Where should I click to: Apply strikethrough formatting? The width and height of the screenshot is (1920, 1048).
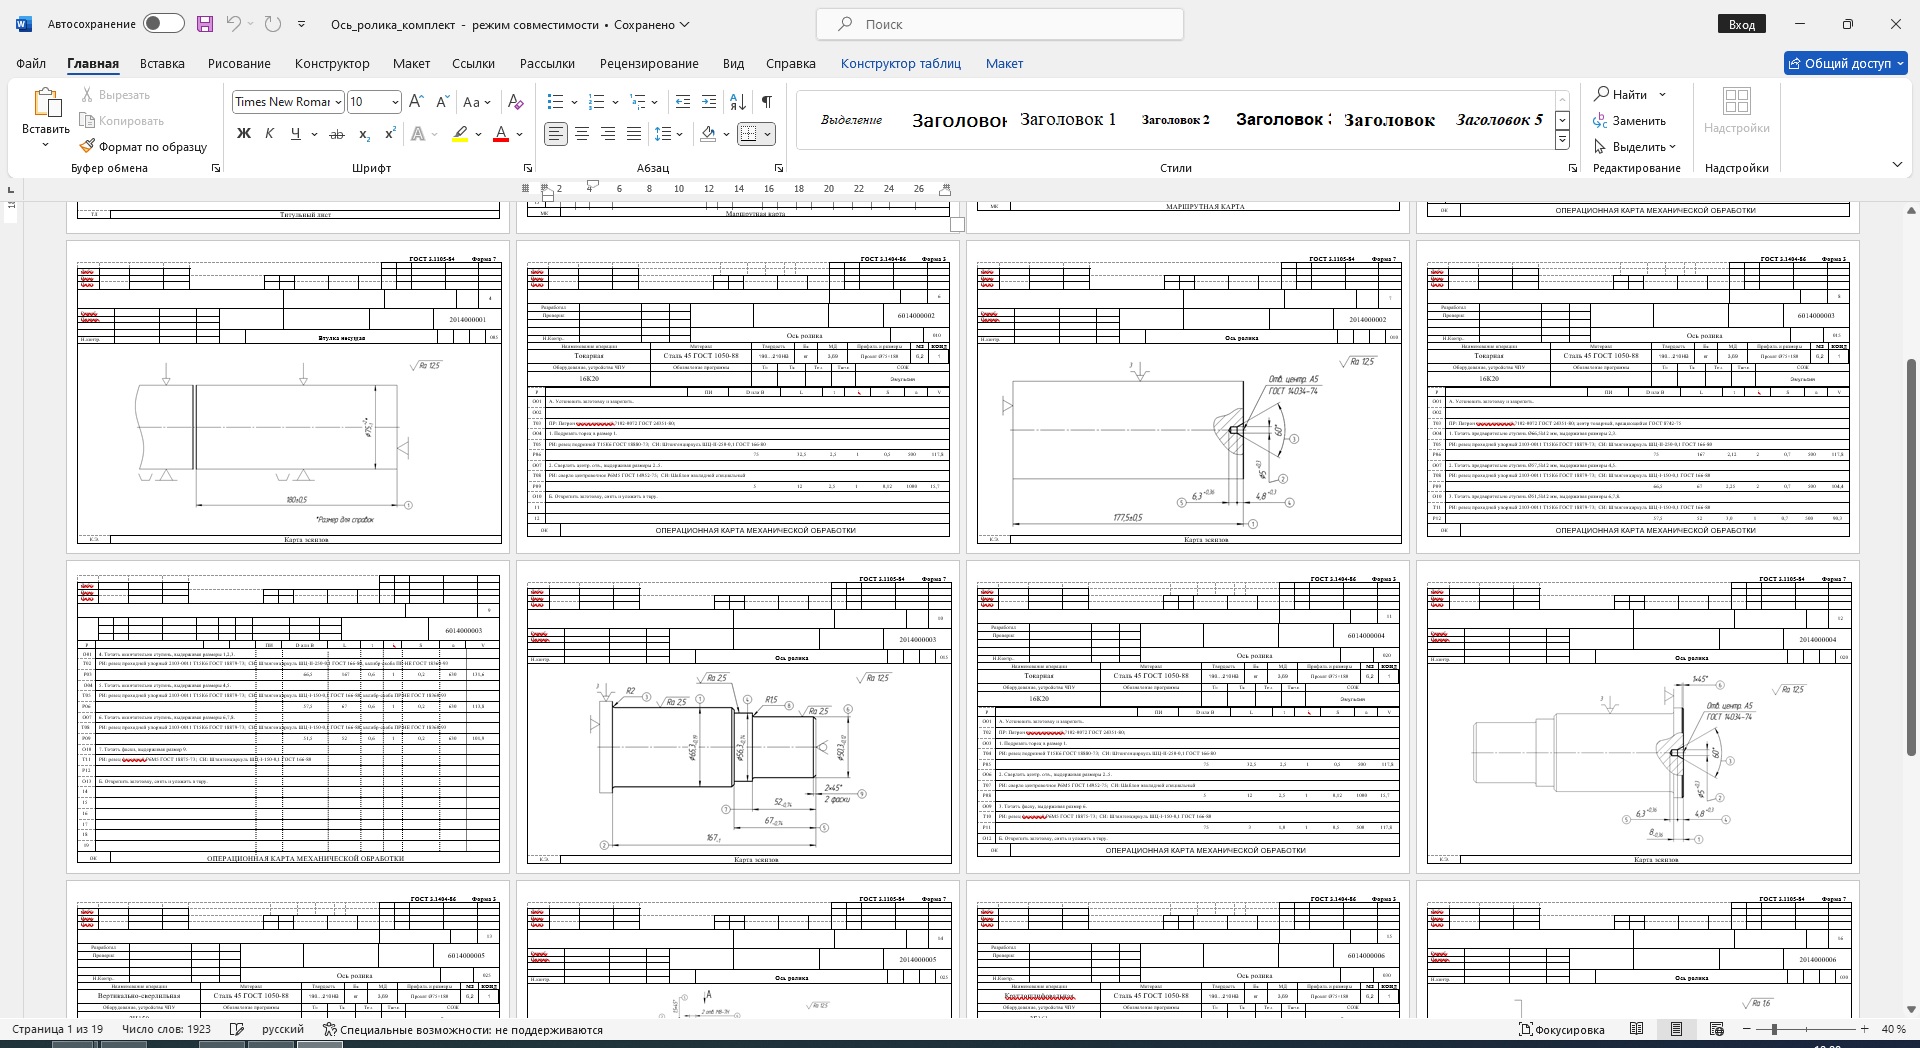pyautogui.click(x=337, y=134)
